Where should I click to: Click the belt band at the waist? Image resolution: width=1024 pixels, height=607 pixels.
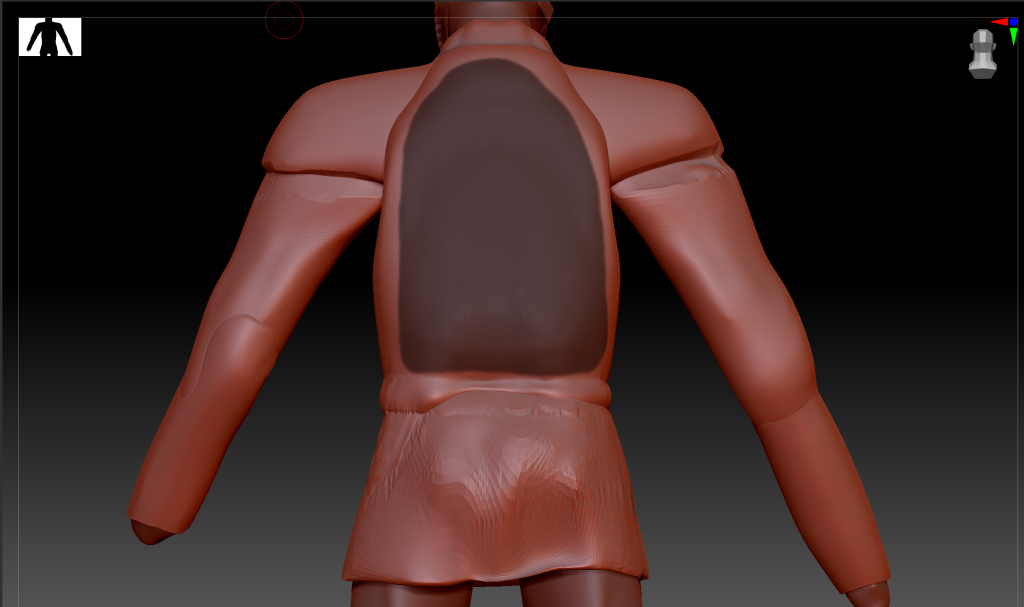pos(497,389)
